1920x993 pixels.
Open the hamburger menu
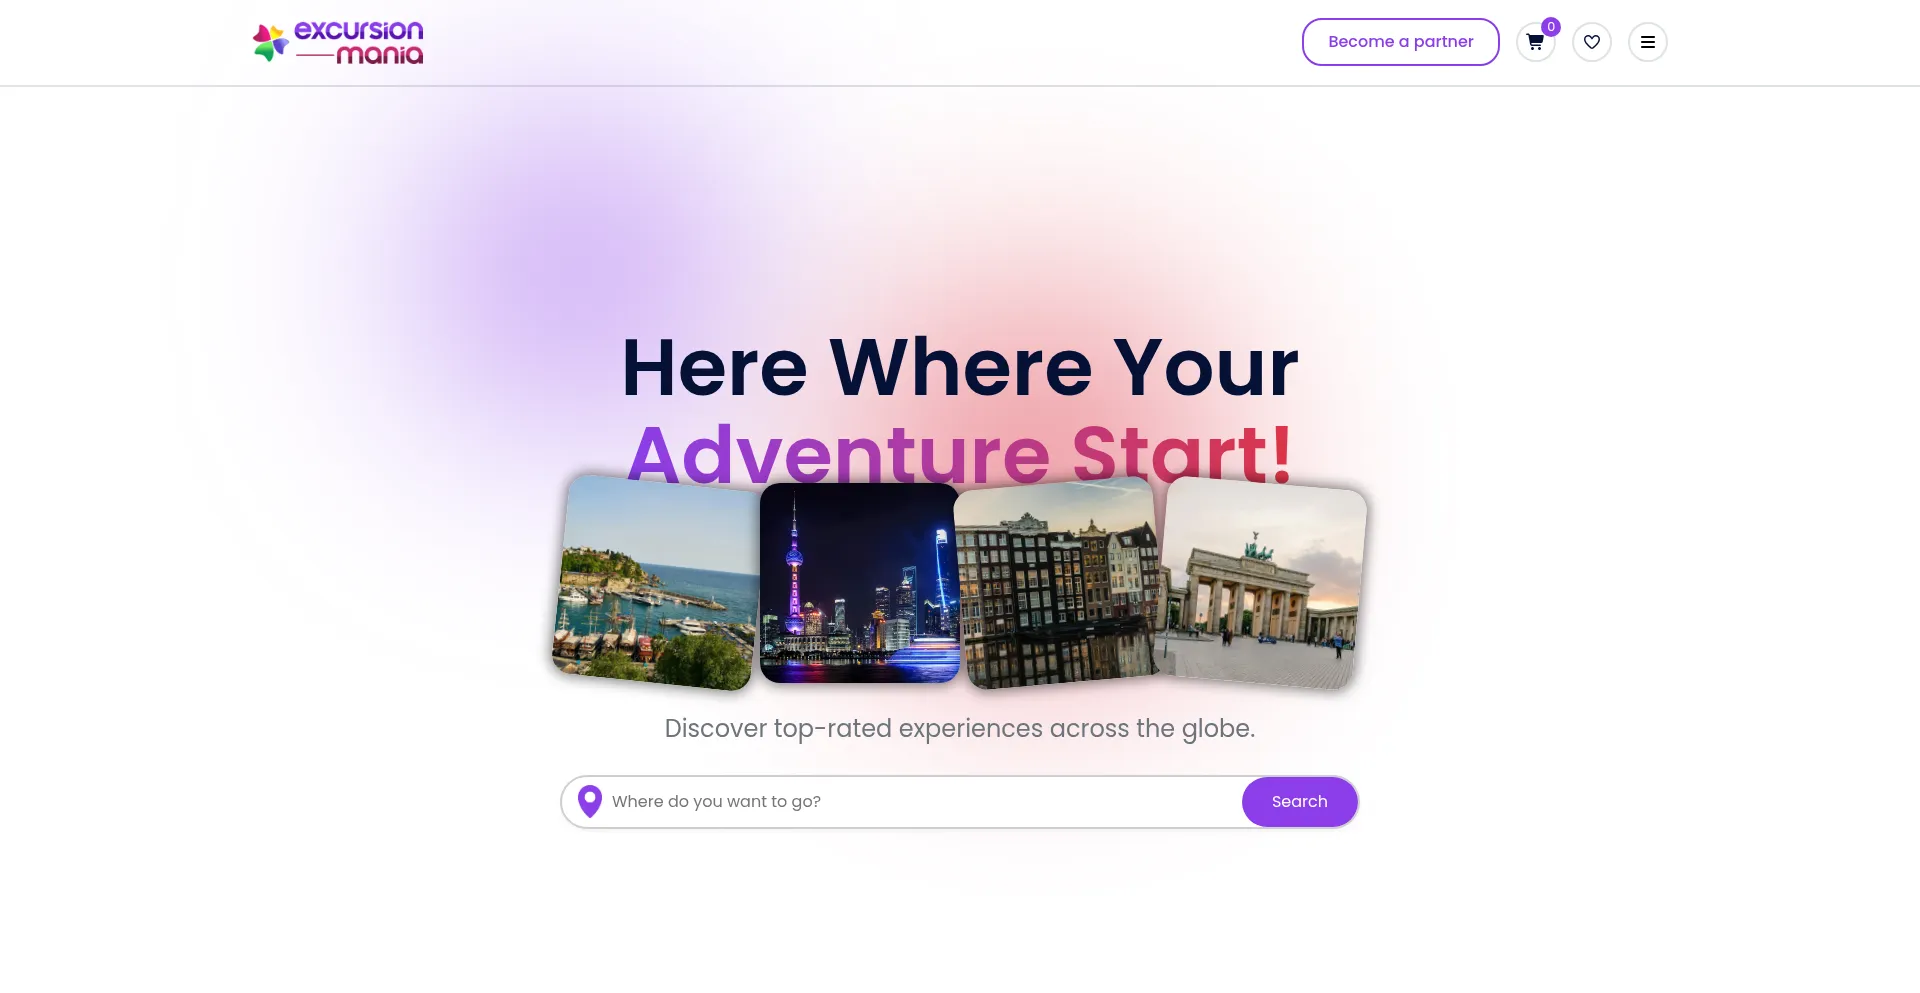pos(1647,42)
